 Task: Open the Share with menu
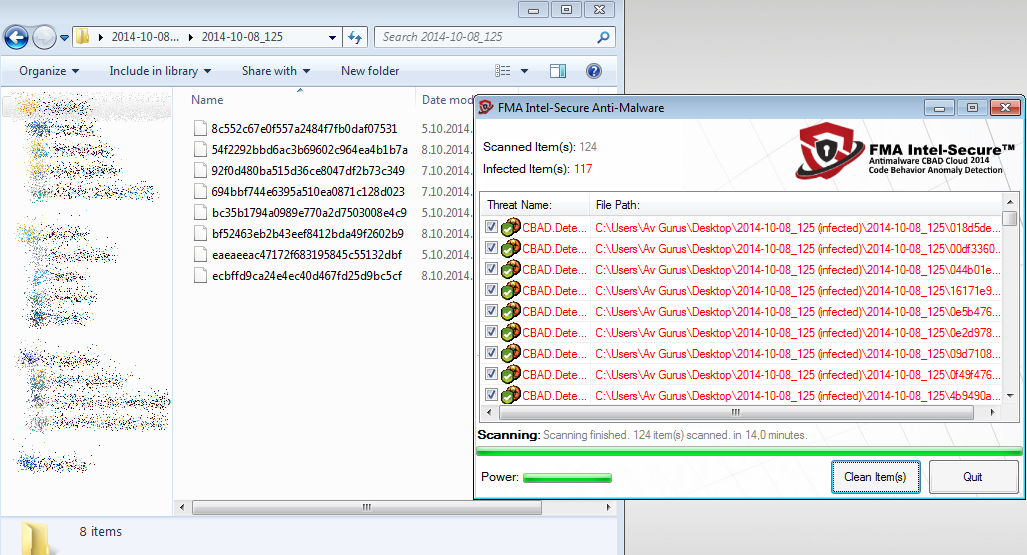276,71
